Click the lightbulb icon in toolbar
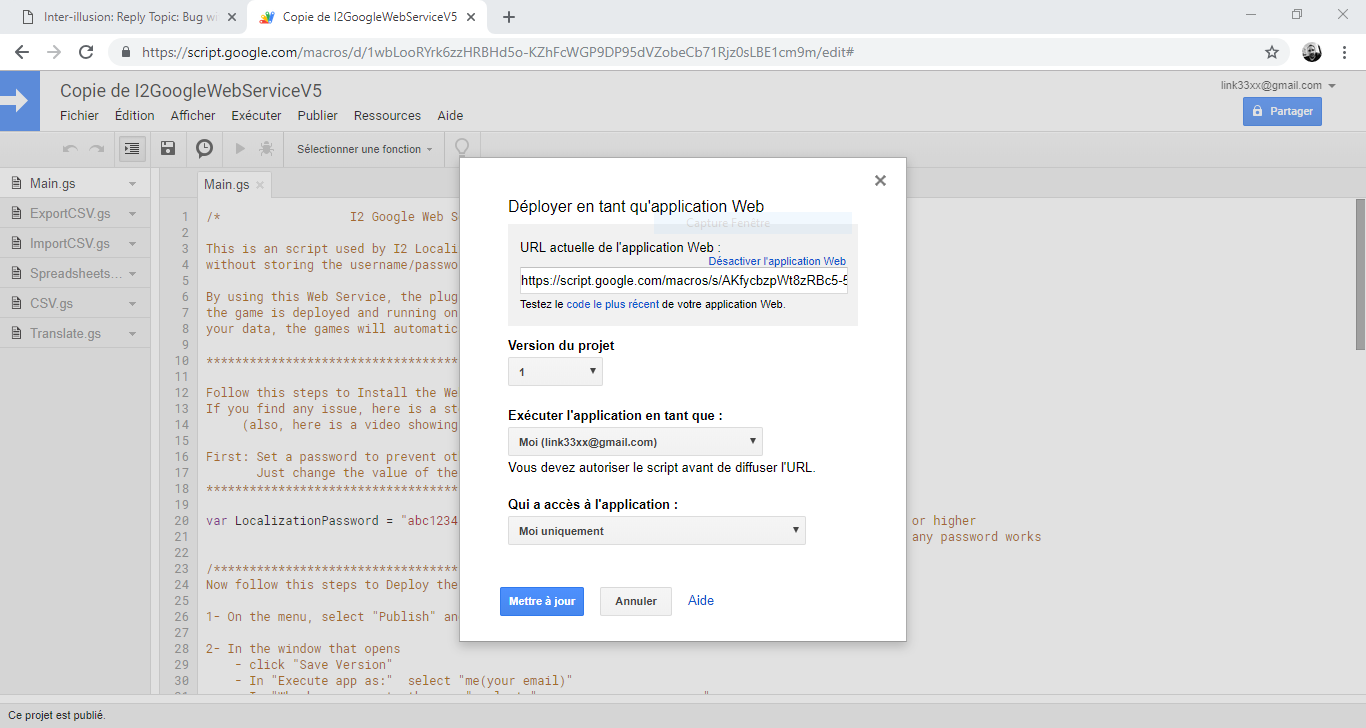The image size is (1366, 728). pos(462,149)
